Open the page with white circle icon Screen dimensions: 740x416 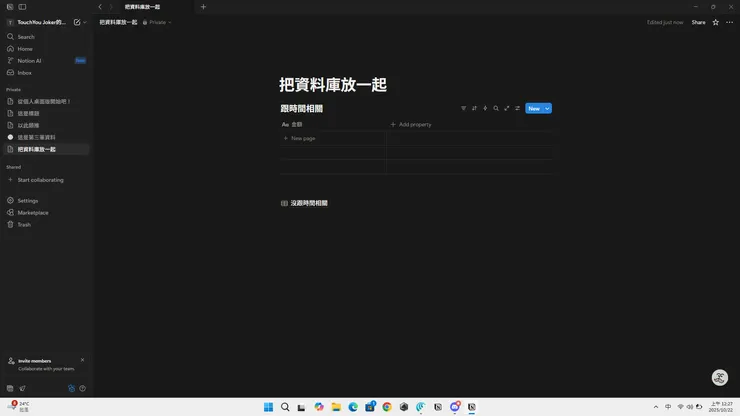pyautogui.click(x=46, y=137)
